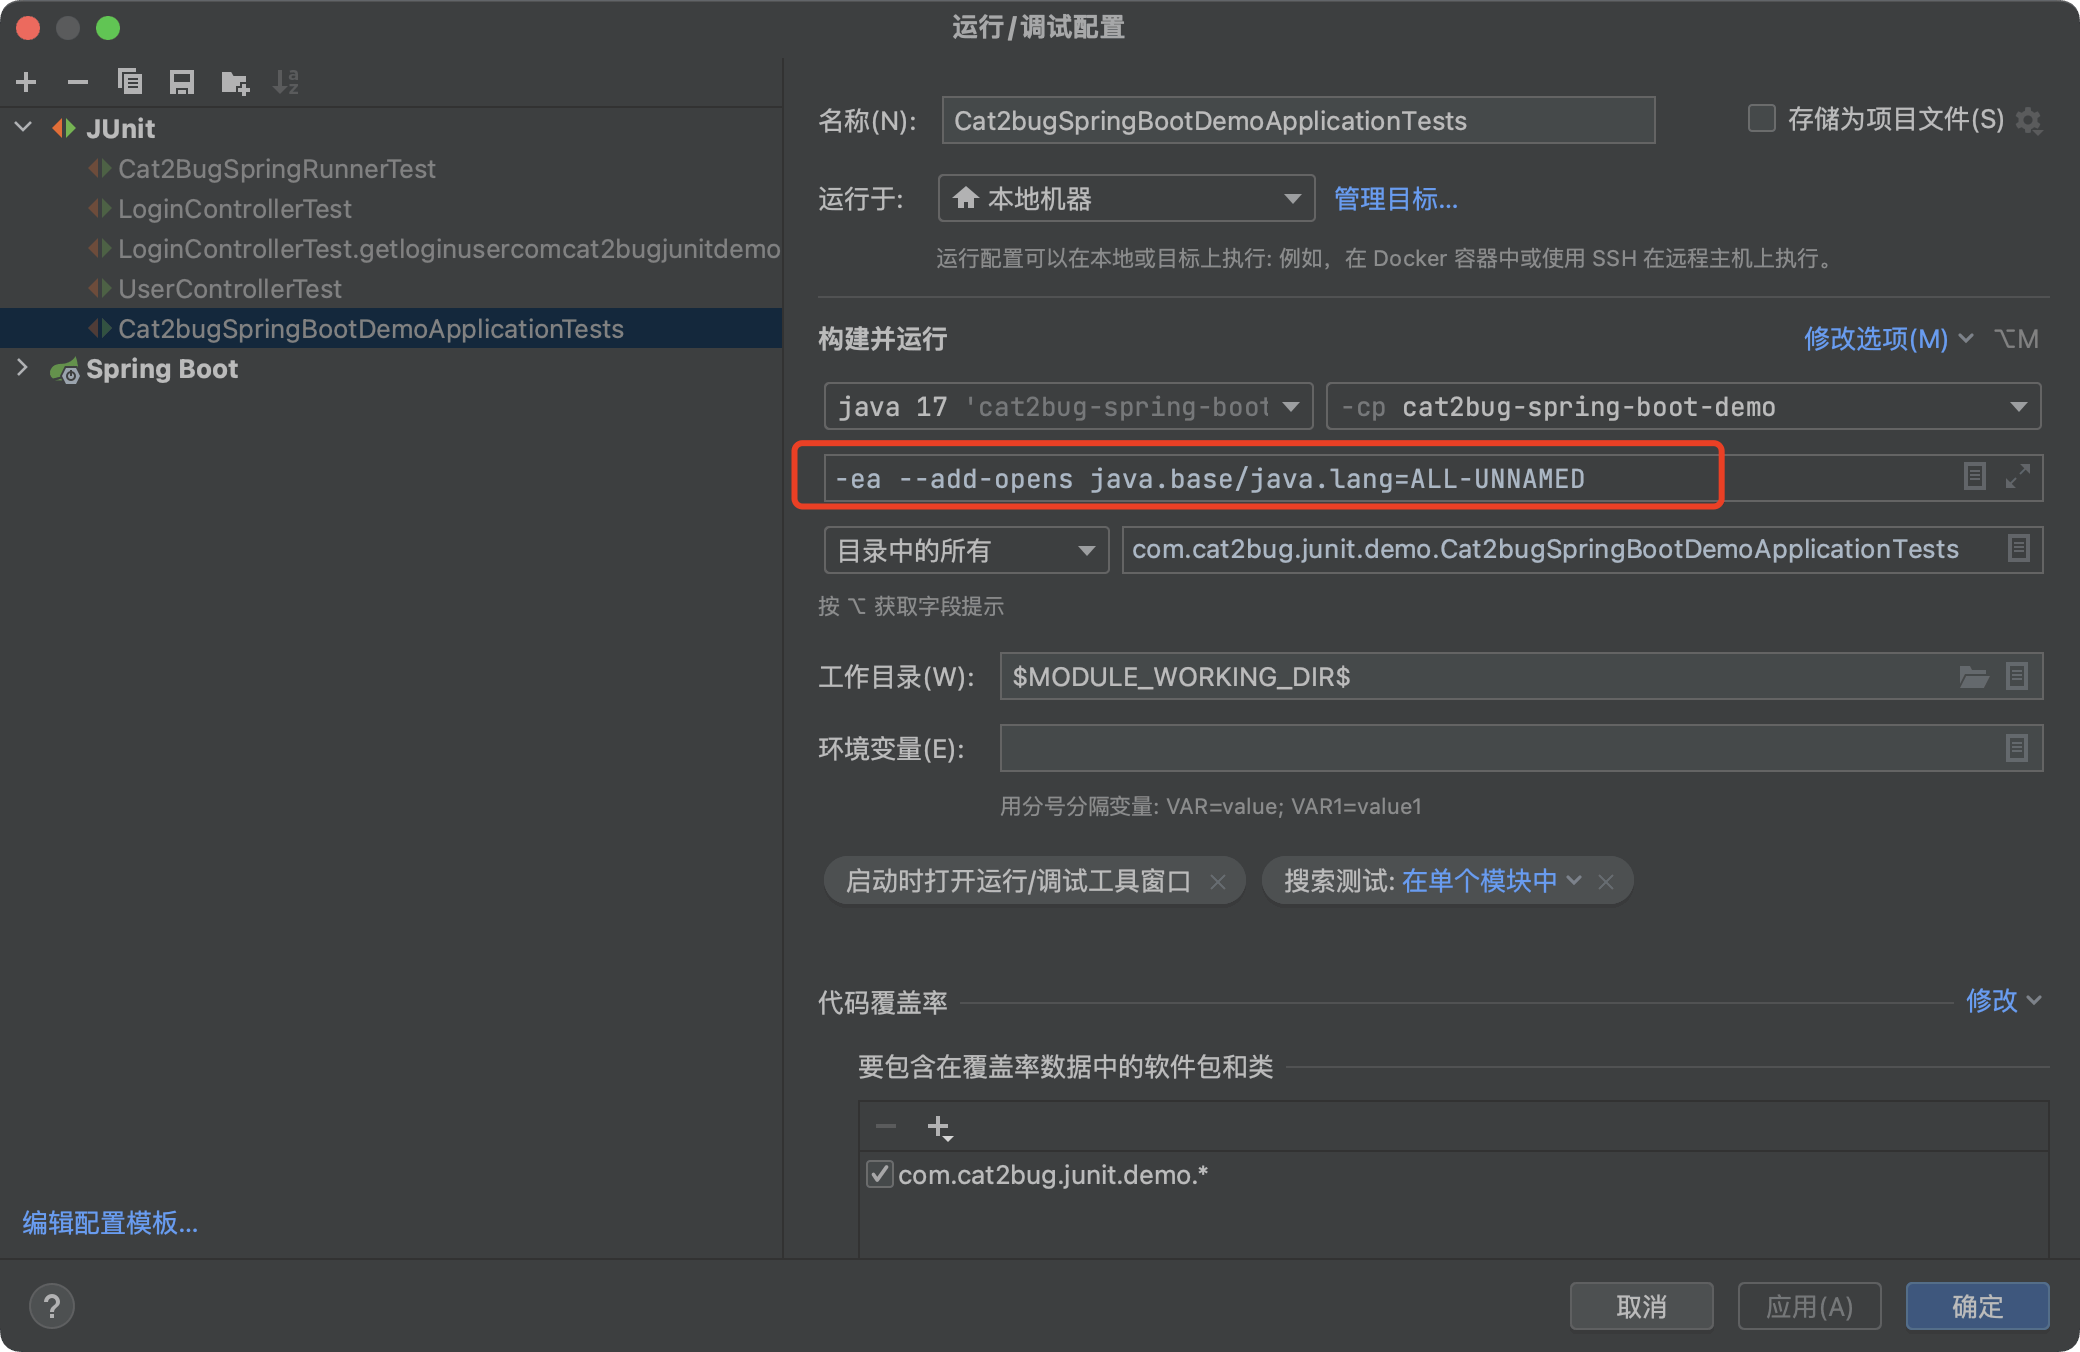
Task: Click the add new configuration plus icon
Action: pos(27,82)
